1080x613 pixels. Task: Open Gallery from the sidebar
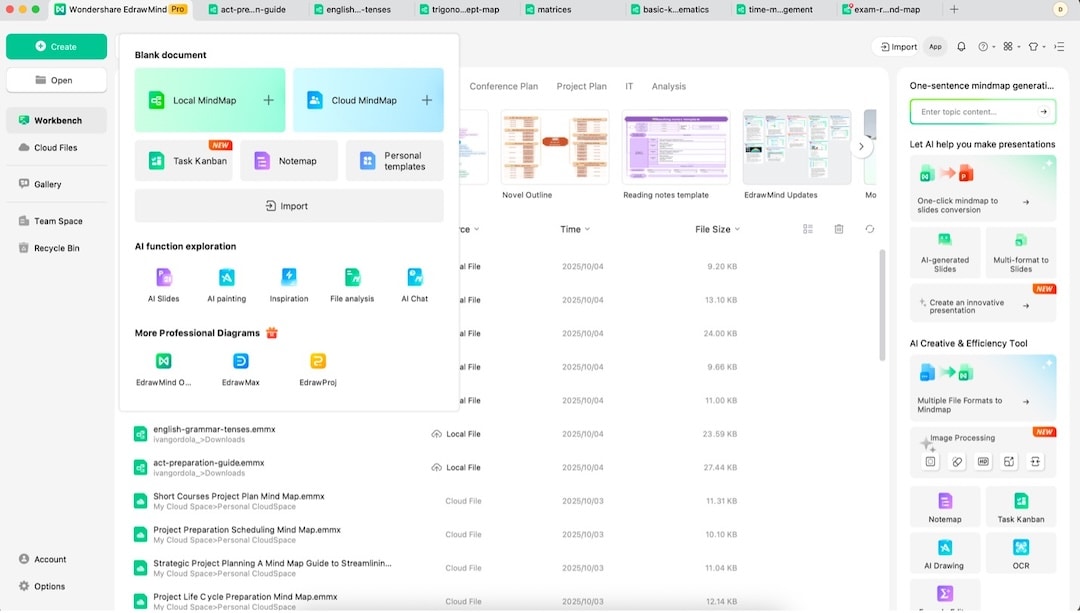point(47,182)
